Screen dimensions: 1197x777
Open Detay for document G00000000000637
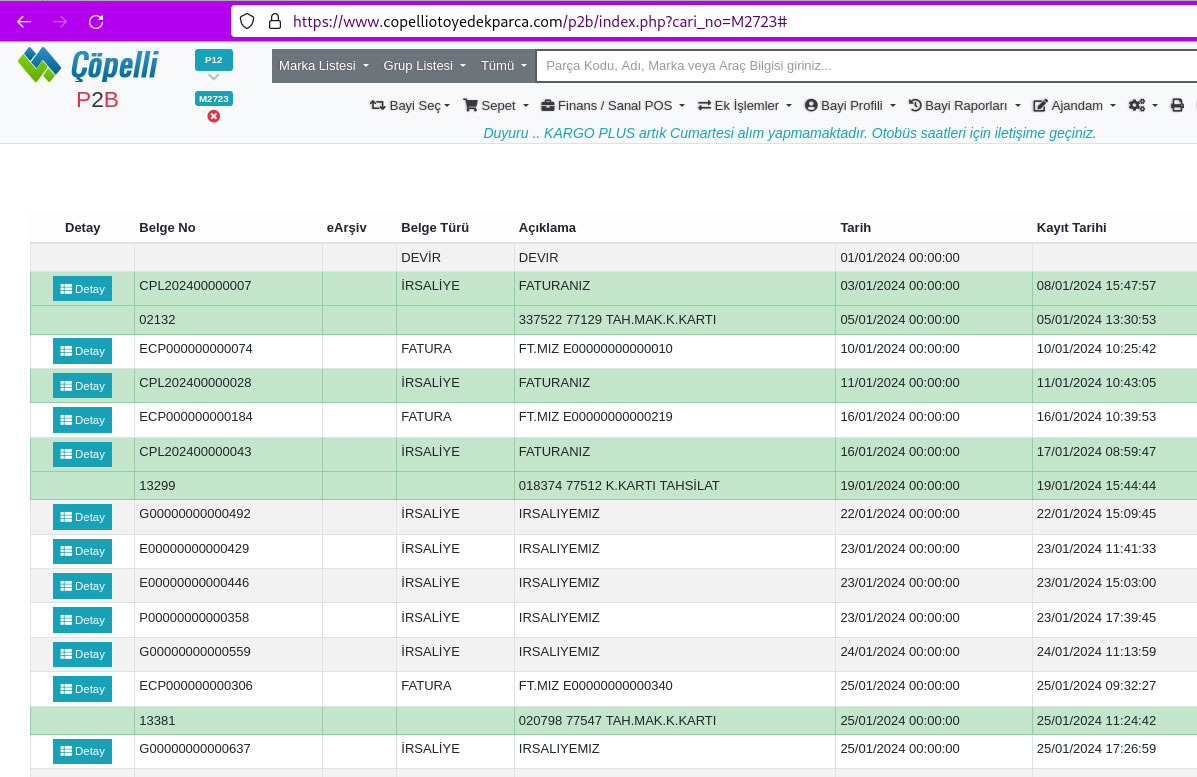point(82,751)
